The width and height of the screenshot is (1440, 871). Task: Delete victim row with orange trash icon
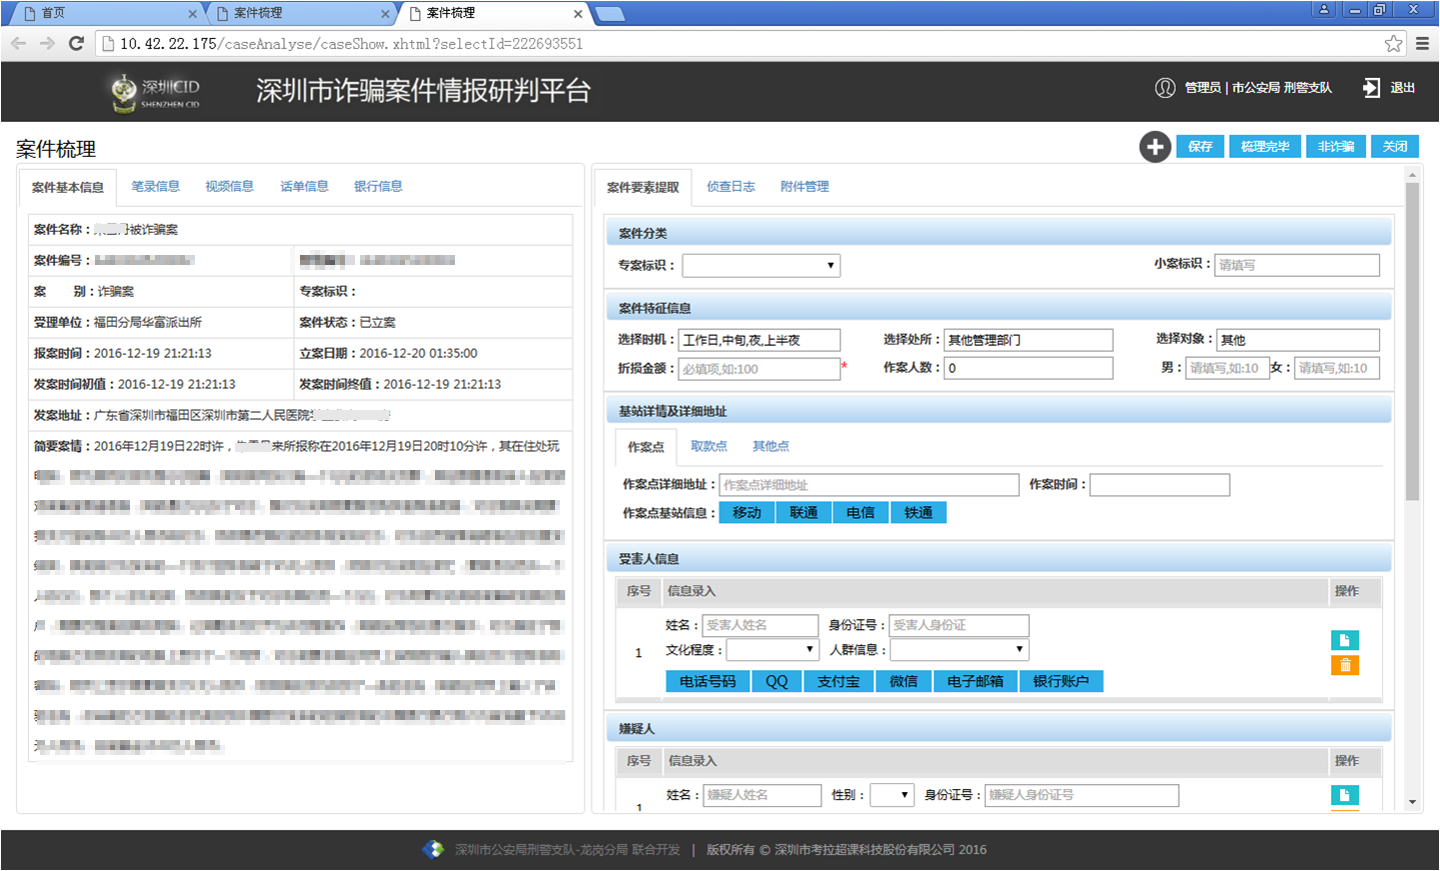[x=1345, y=665]
